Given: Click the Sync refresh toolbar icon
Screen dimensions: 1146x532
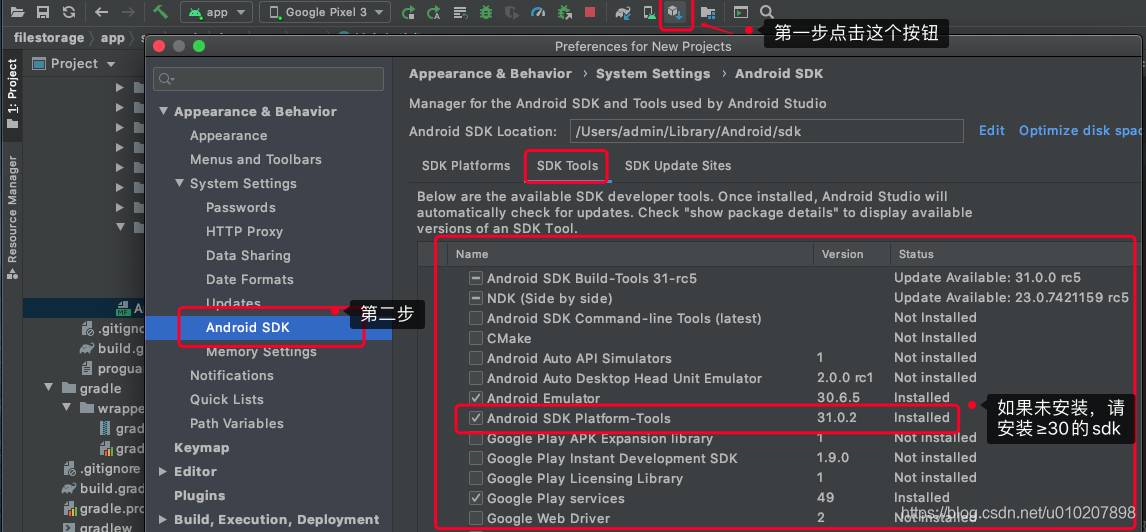Looking at the screenshot, I should point(69,12).
